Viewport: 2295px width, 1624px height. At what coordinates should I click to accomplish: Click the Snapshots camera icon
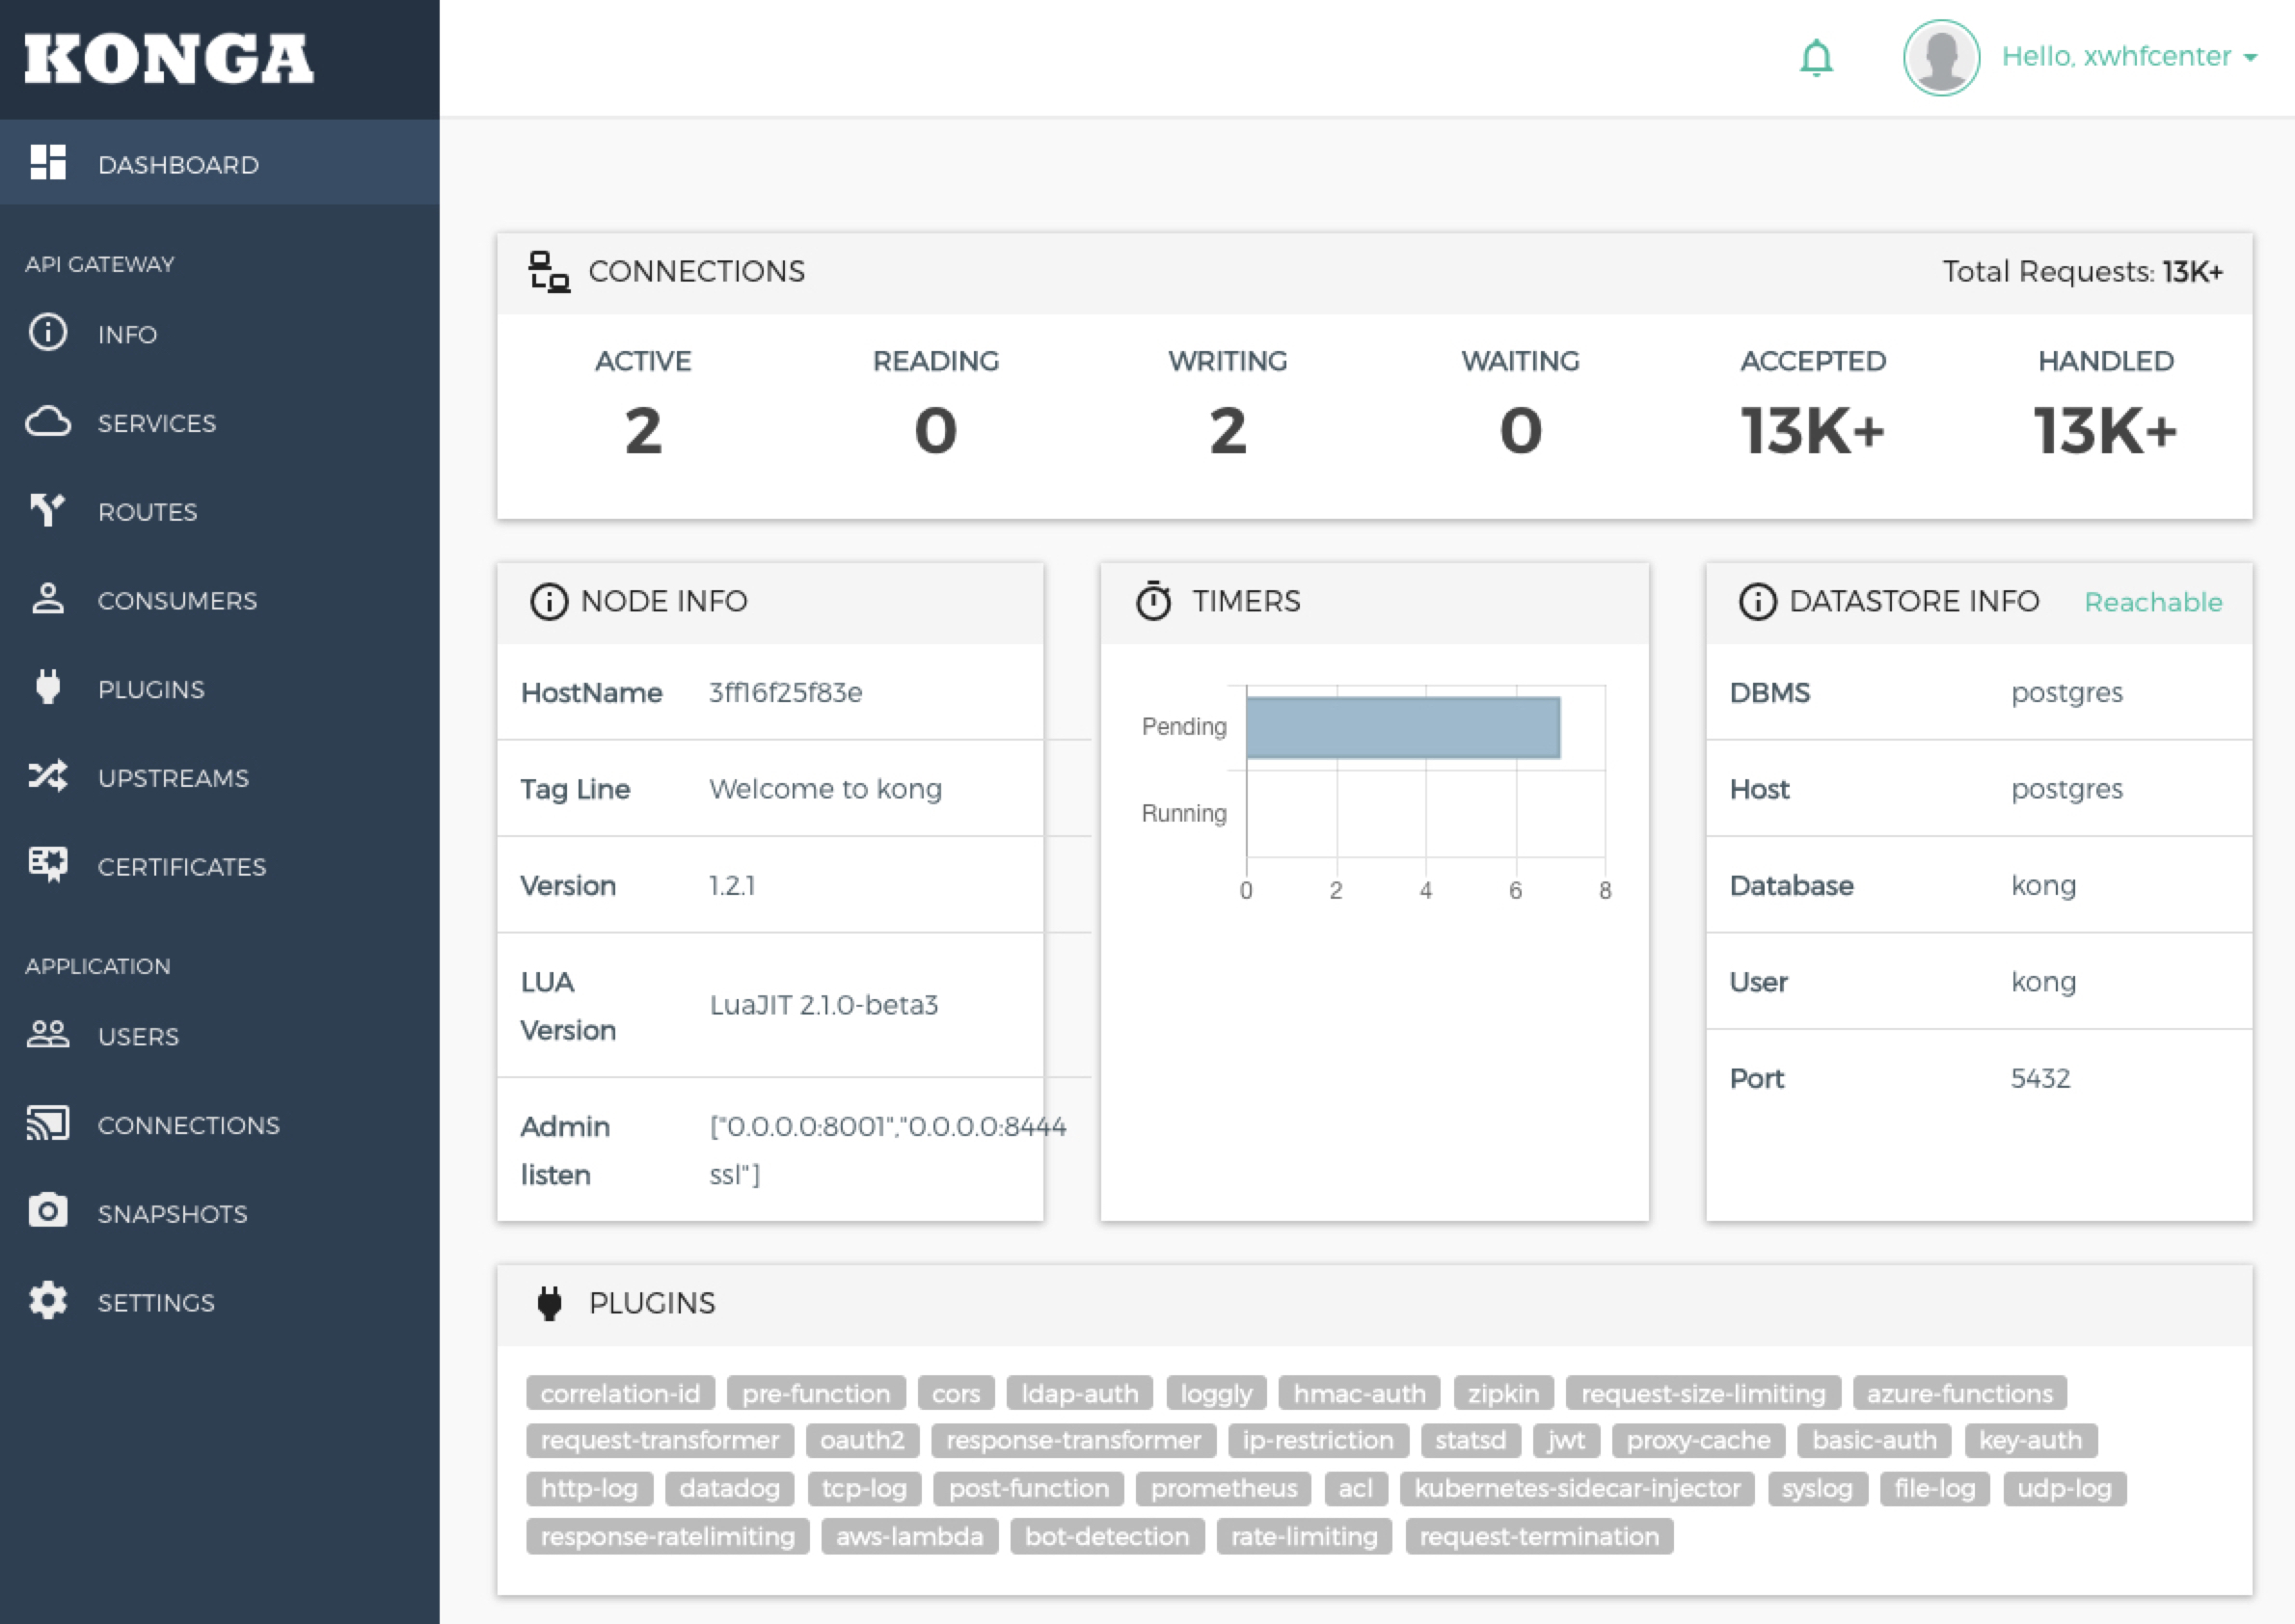tap(48, 1212)
